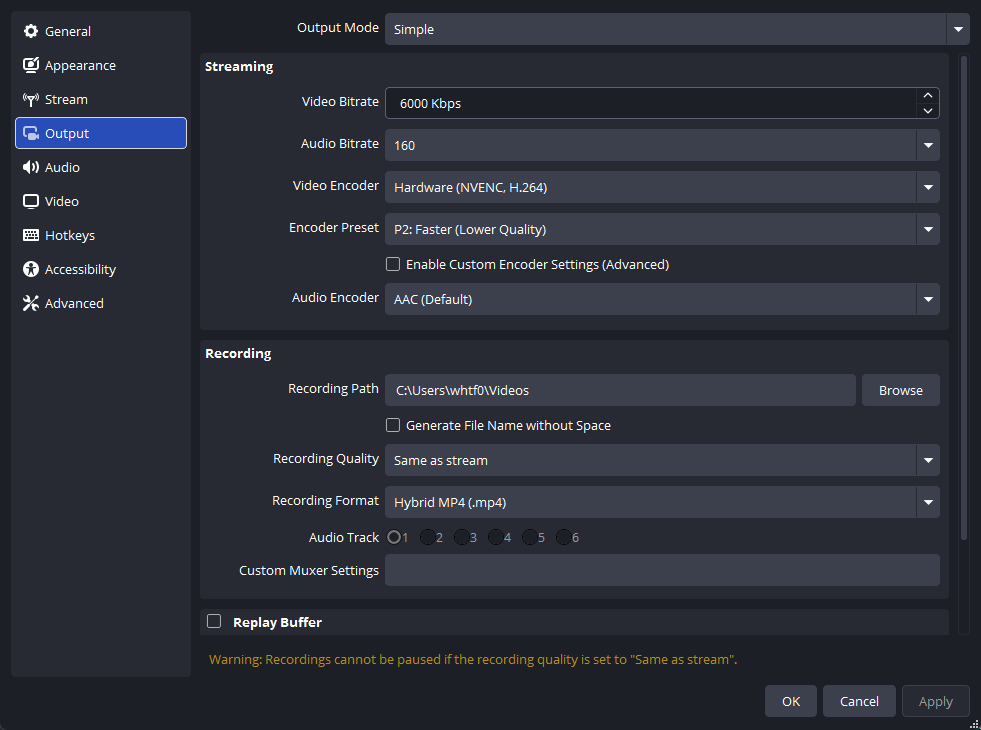Screen dimensions: 981x730
Task: Check Generate File Name without Space
Action: (393, 425)
